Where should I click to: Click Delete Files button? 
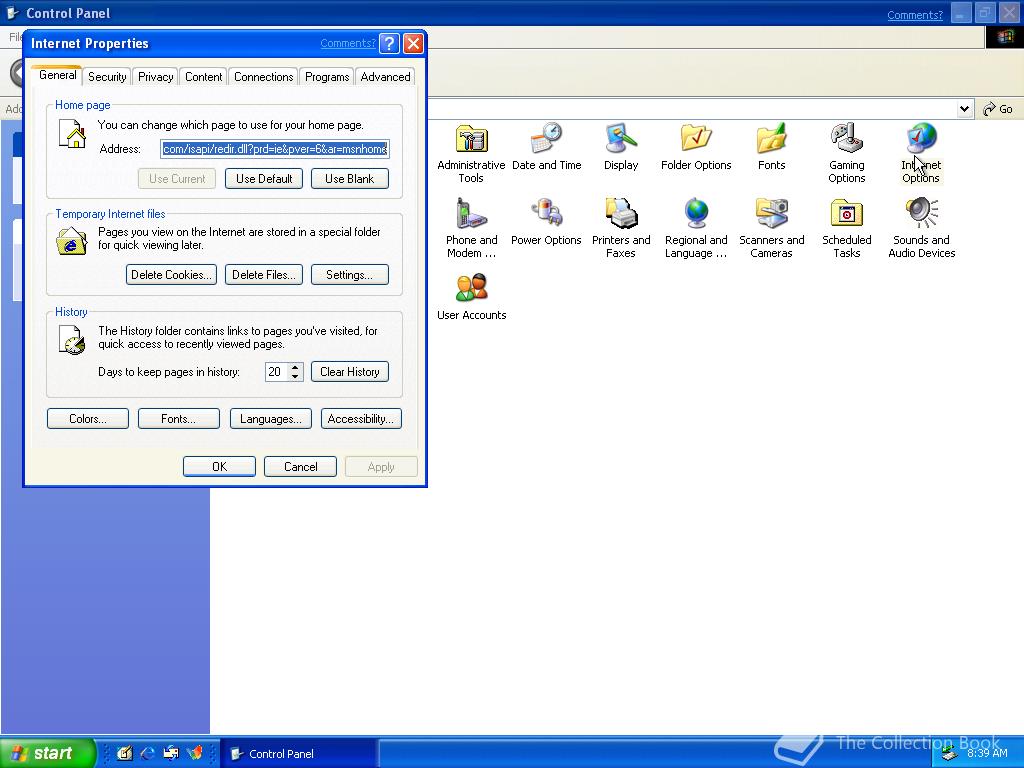pos(264,275)
